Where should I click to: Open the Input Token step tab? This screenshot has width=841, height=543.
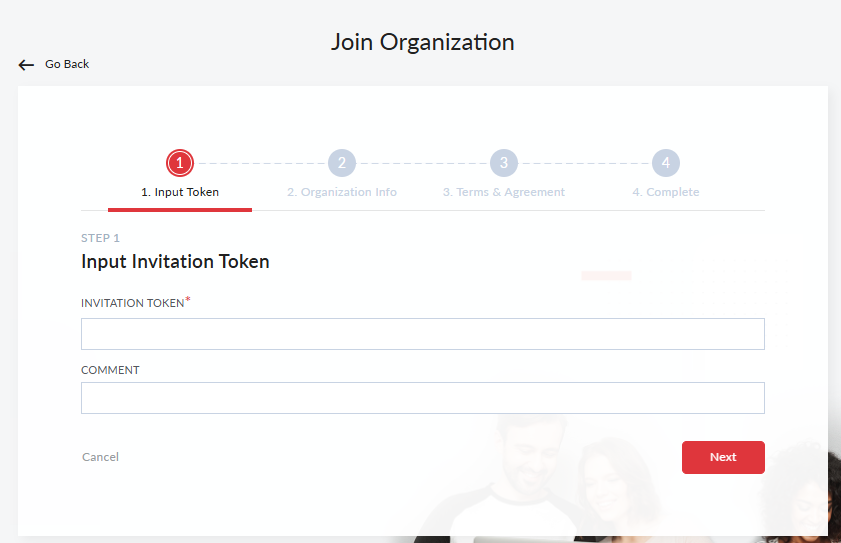[180, 192]
